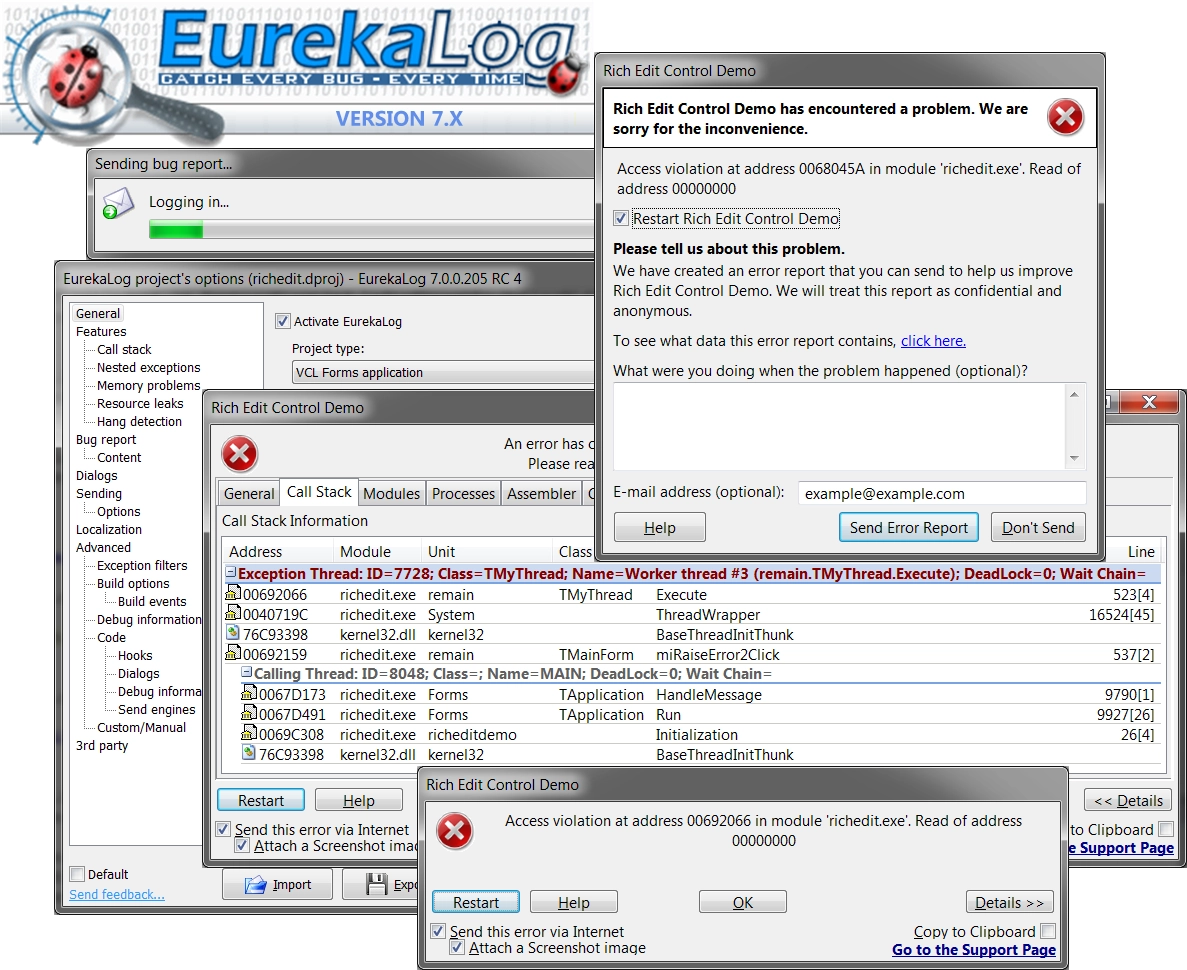Viewport: 1187px width, 970px height.
Task: Toggle Attach a Screenshot image in Call Stack dialog
Action: (241, 846)
